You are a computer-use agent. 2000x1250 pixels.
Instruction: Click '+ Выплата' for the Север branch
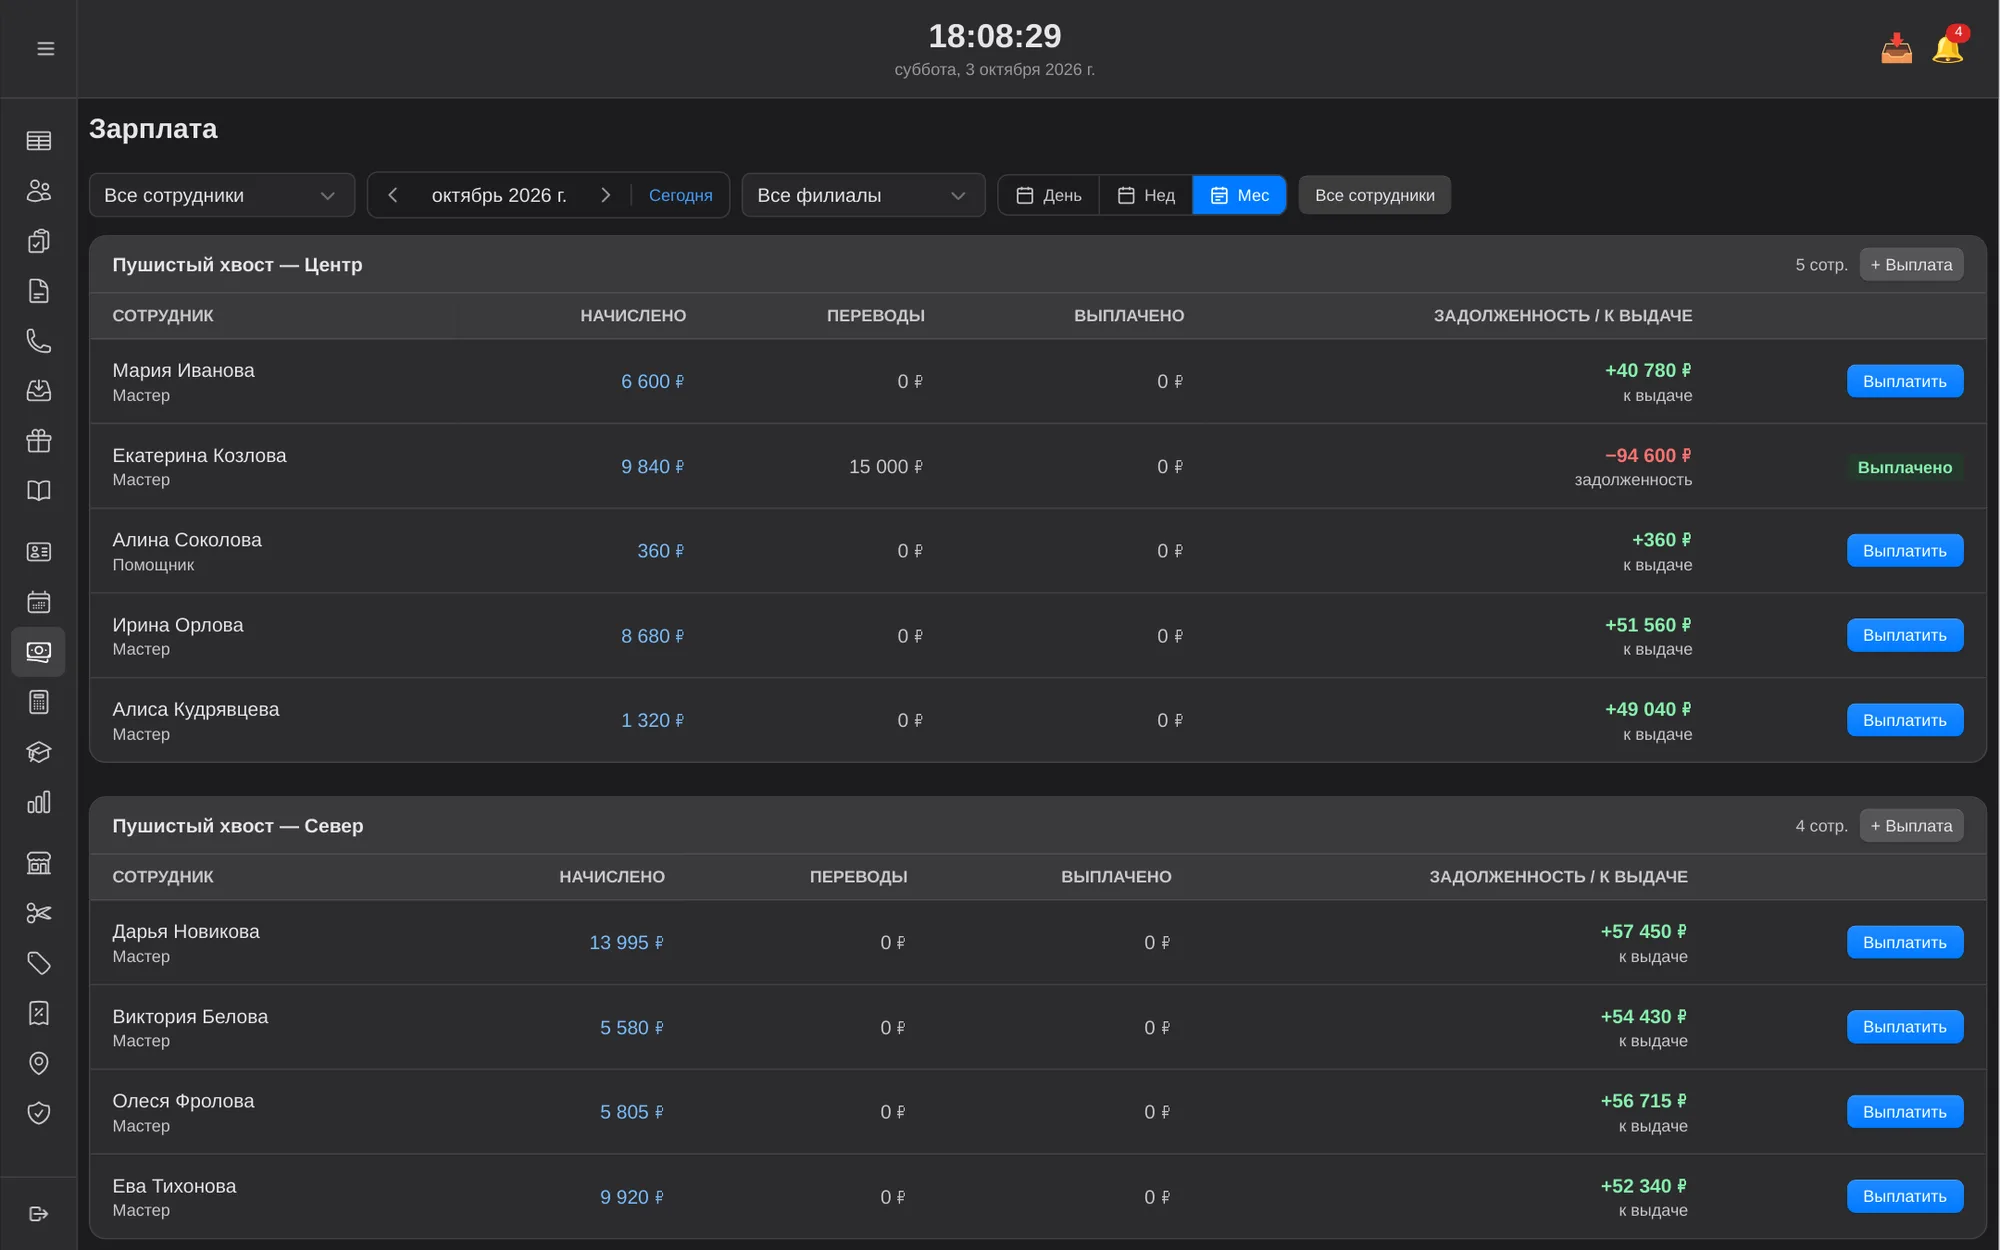(x=1911, y=826)
